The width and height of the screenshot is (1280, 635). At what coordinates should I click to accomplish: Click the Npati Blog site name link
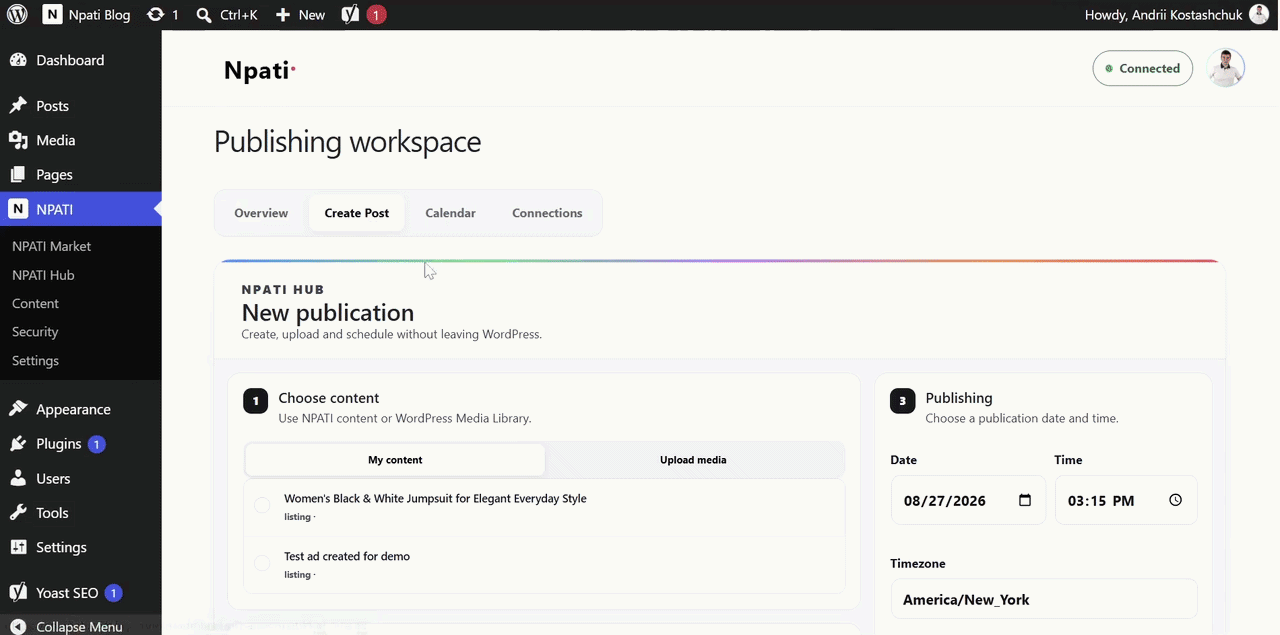(x=99, y=15)
